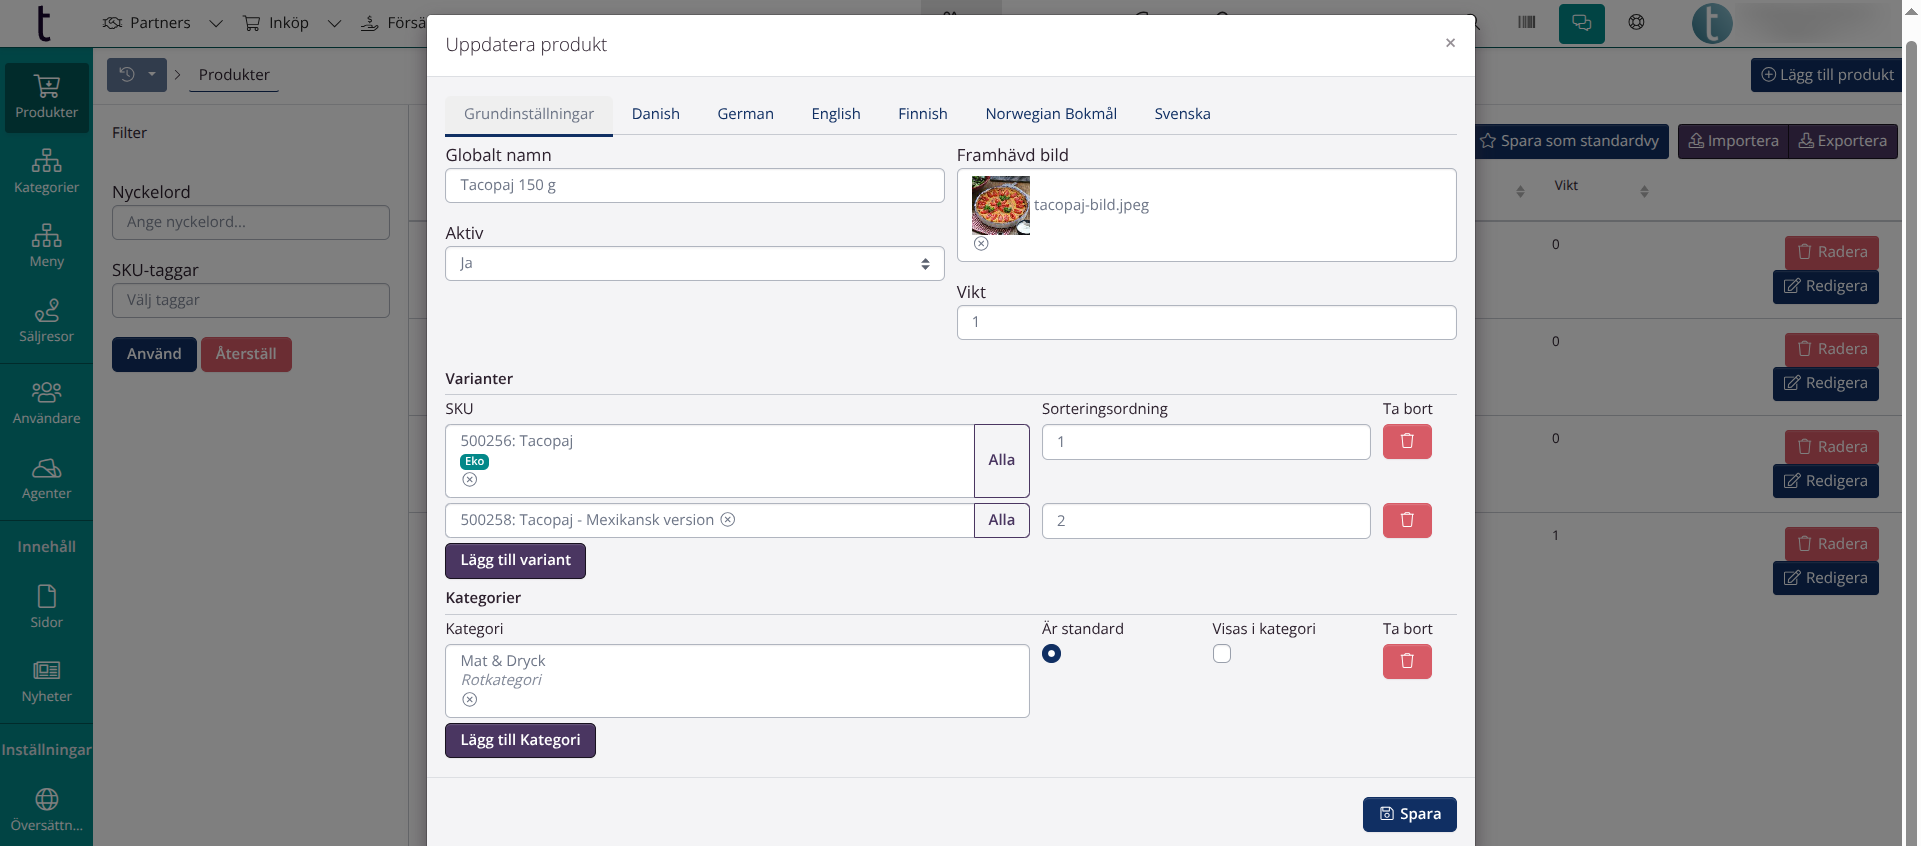Switch to Svenska tab
1921x846 pixels.
[x=1183, y=114]
